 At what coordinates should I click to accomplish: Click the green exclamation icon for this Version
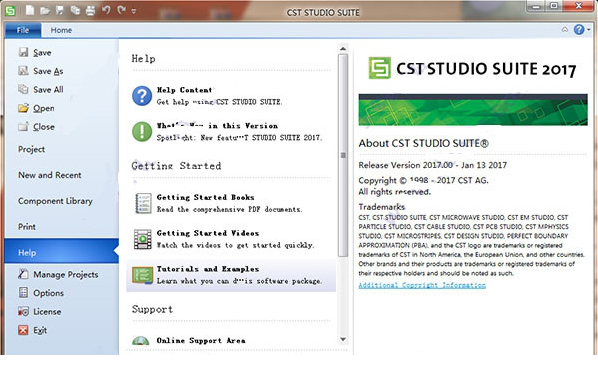(x=142, y=132)
